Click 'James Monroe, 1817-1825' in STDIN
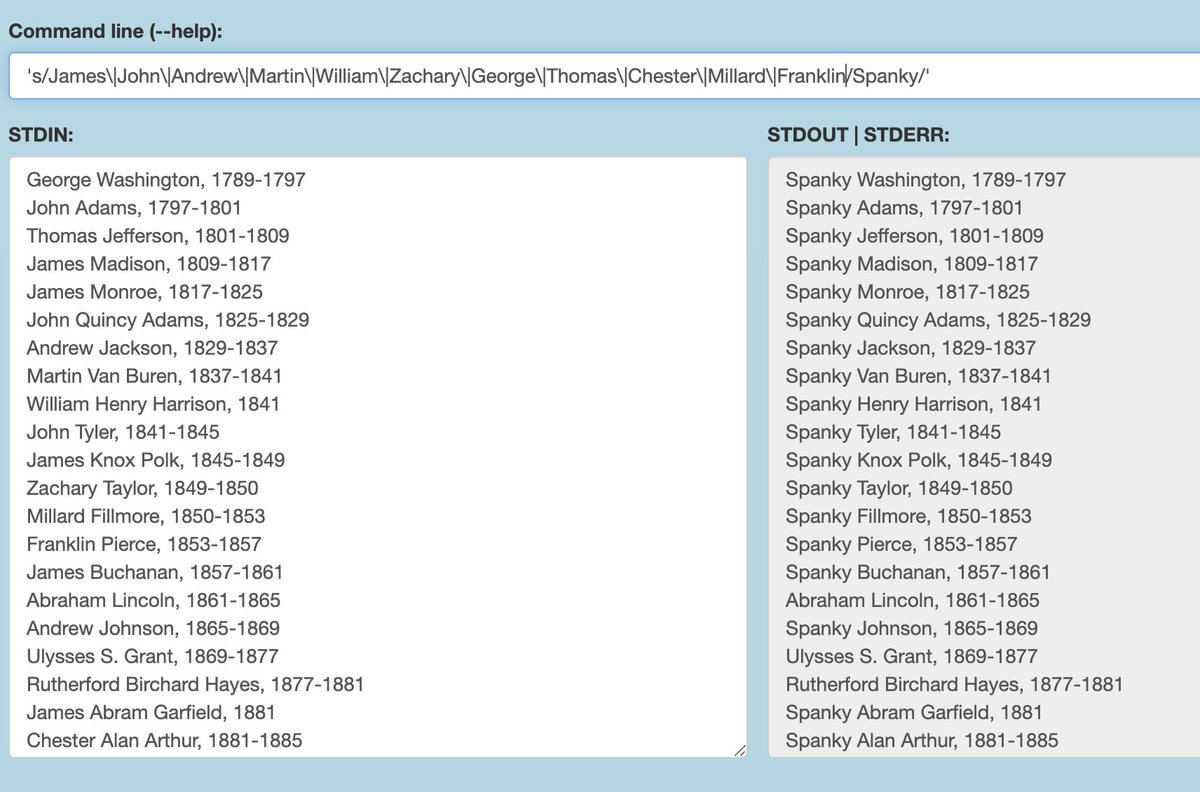1200x792 pixels. point(145,292)
